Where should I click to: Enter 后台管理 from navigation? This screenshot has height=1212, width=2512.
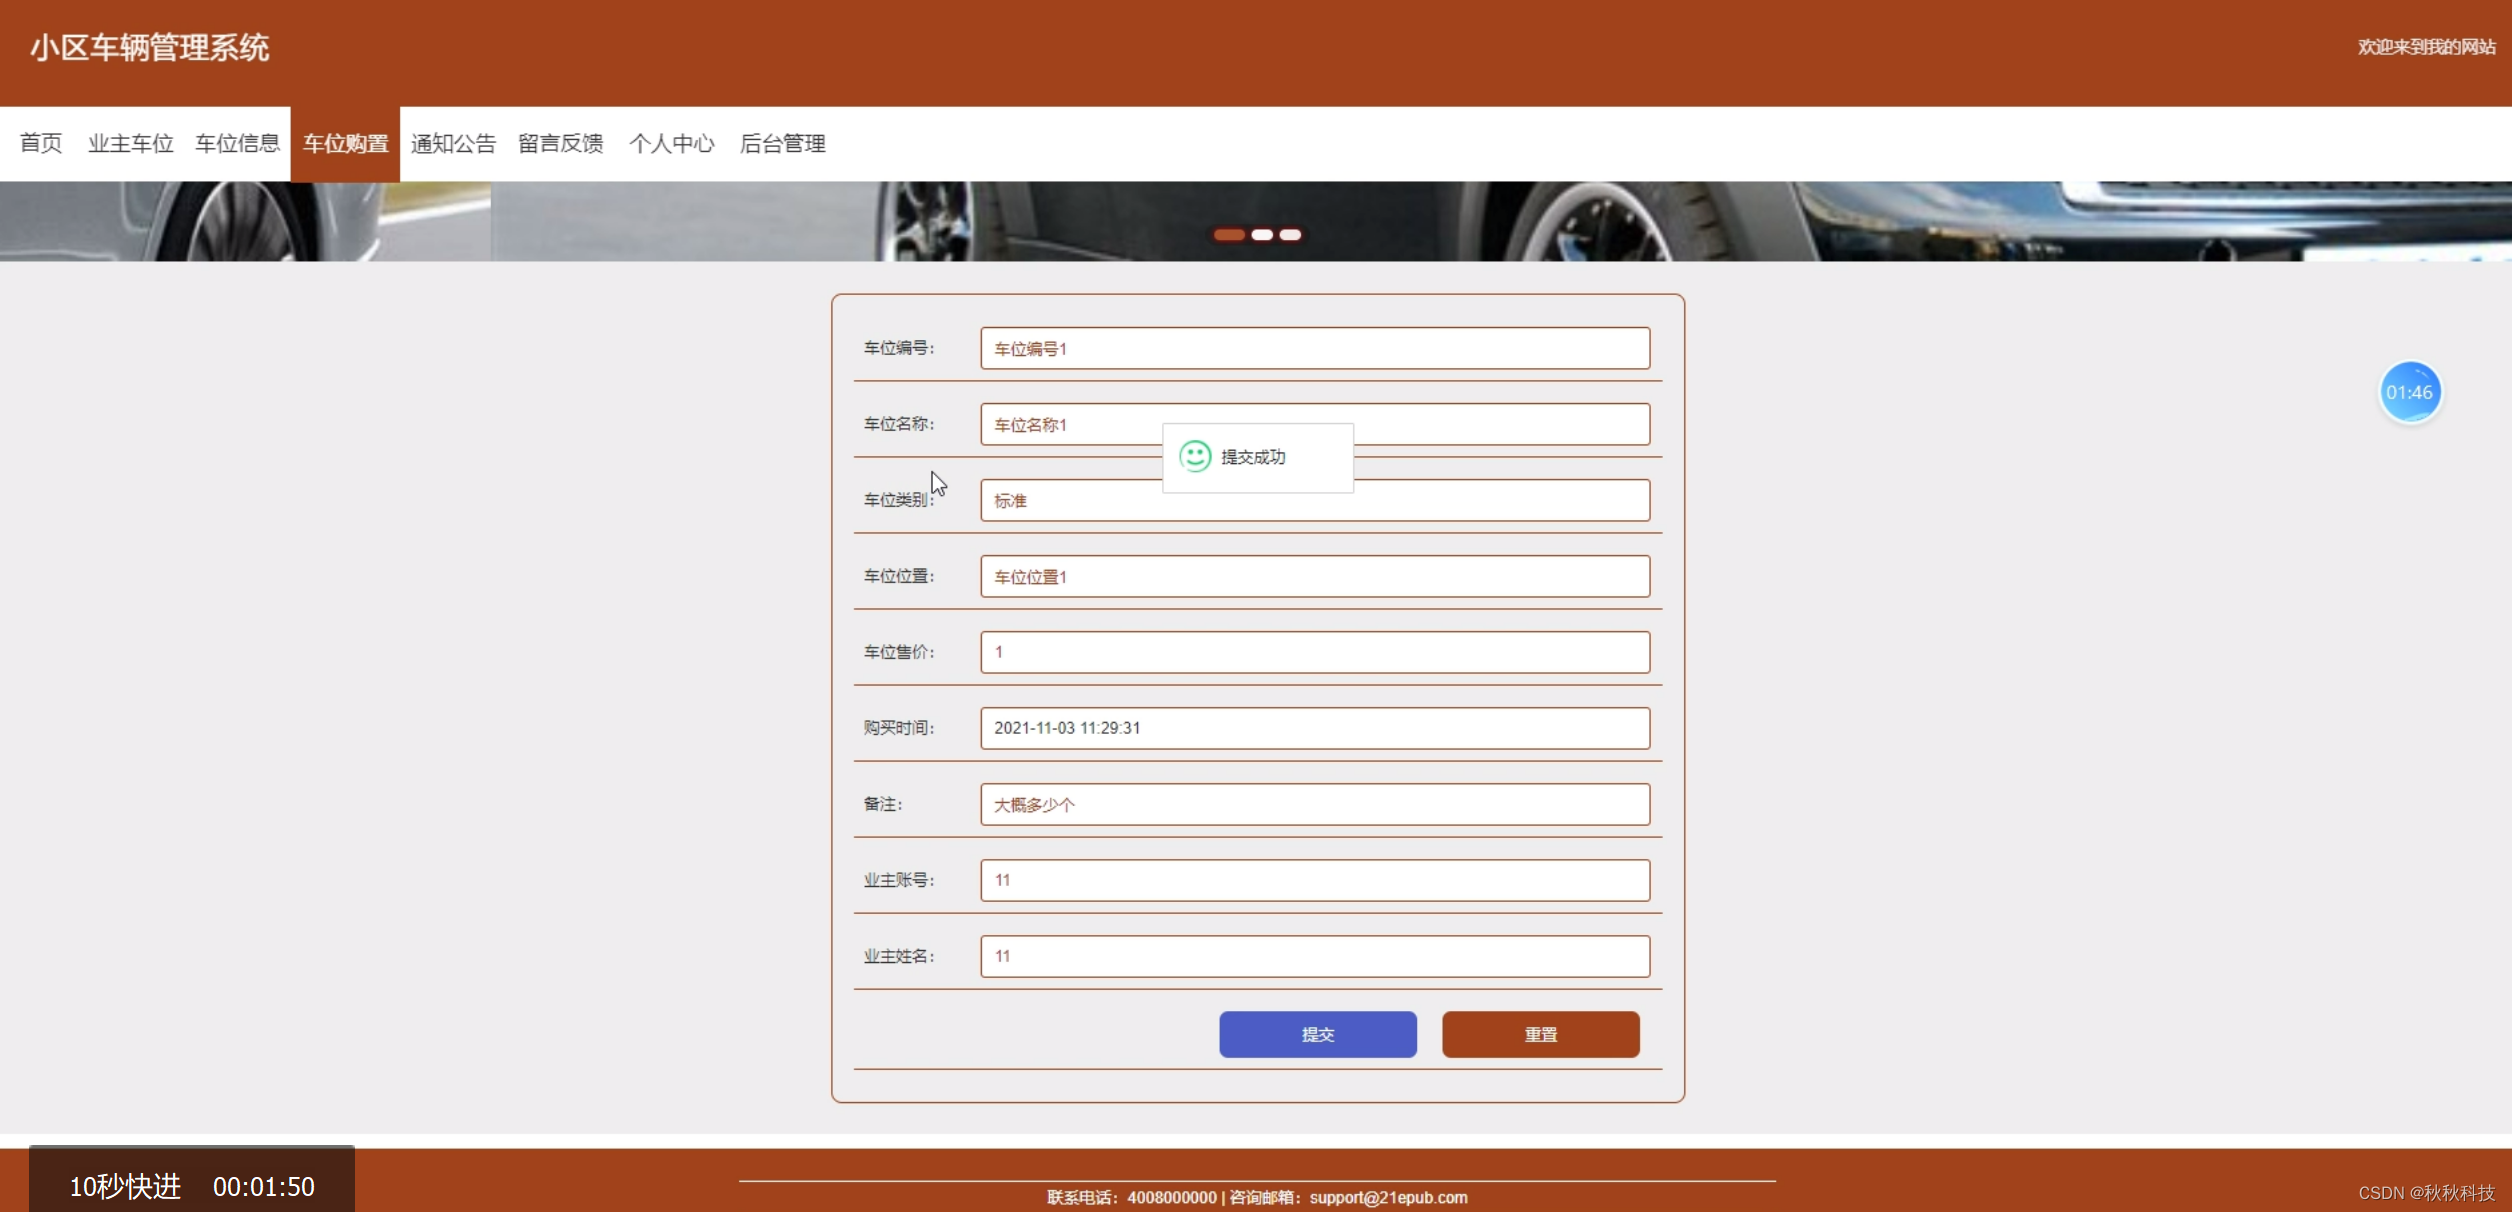click(x=782, y=144)
